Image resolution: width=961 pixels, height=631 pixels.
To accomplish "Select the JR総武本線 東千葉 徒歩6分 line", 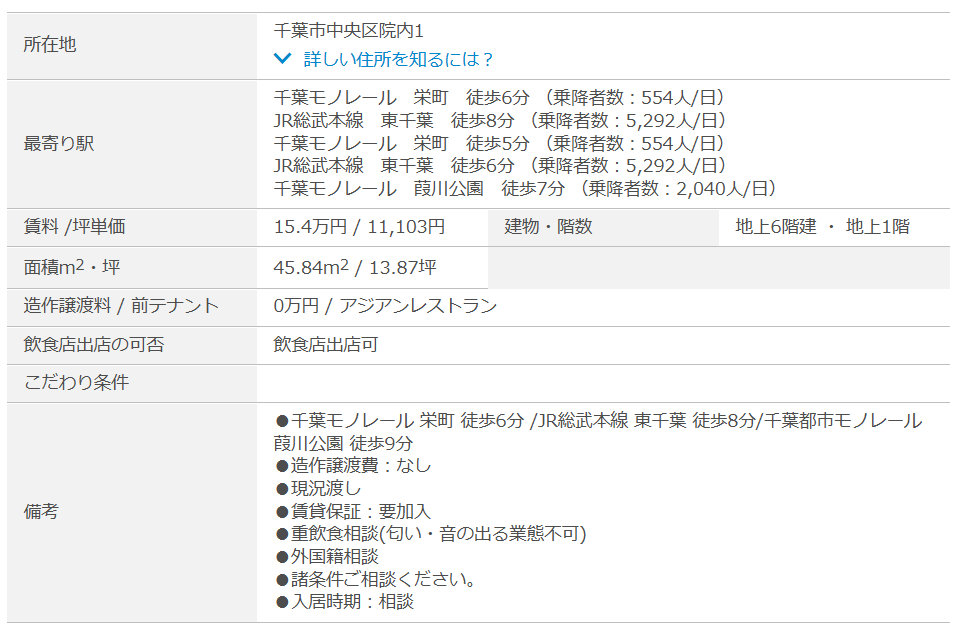I will [x=500, y=165].
